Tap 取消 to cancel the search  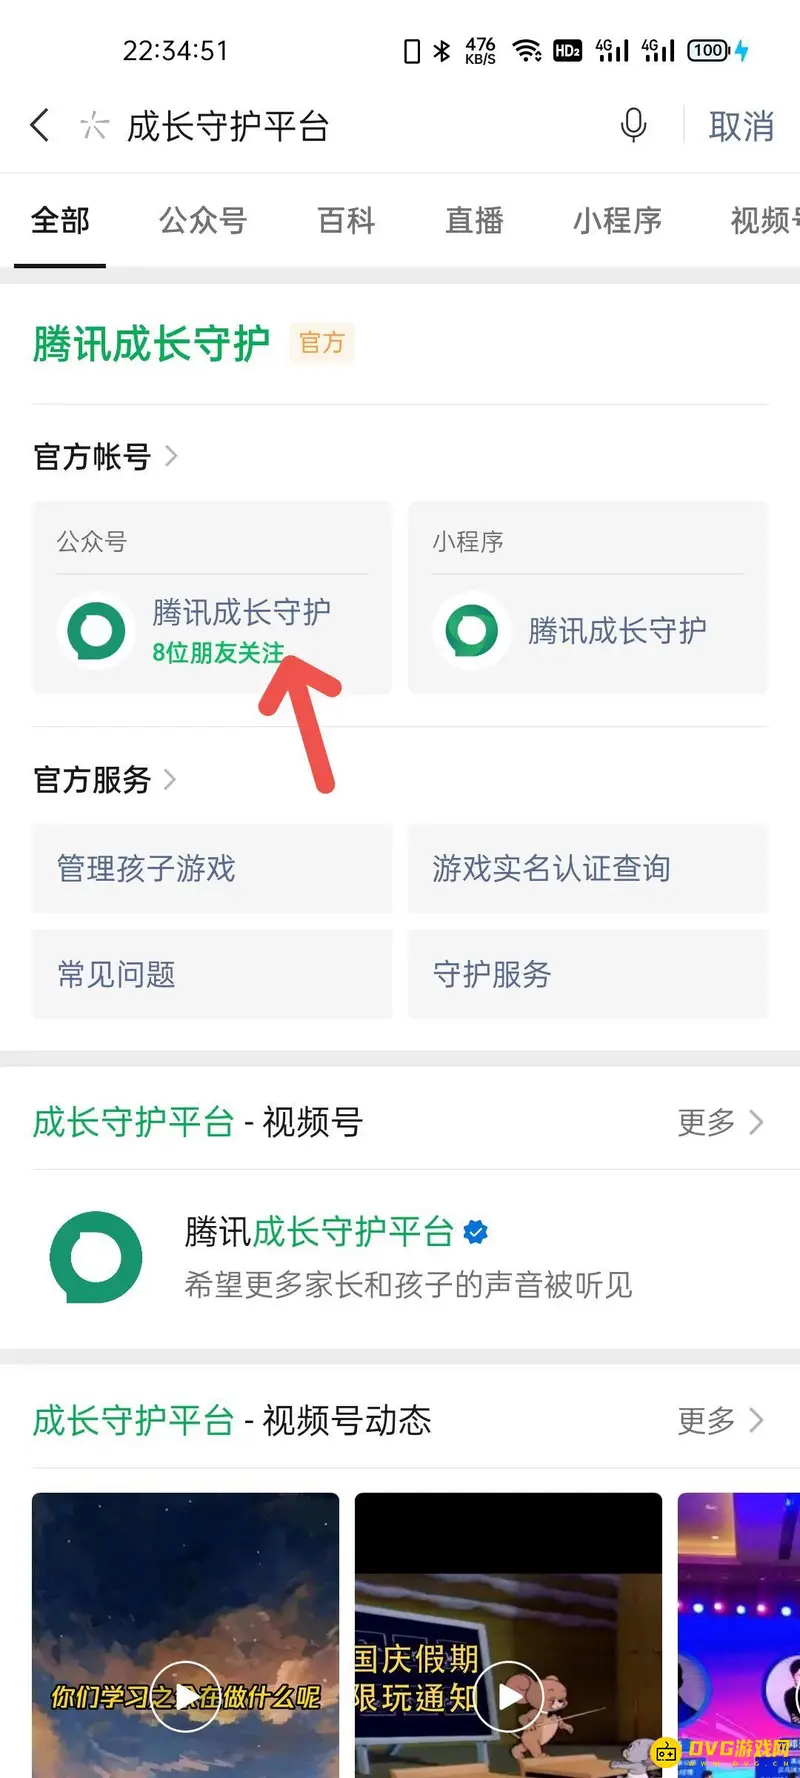[741, 125]
